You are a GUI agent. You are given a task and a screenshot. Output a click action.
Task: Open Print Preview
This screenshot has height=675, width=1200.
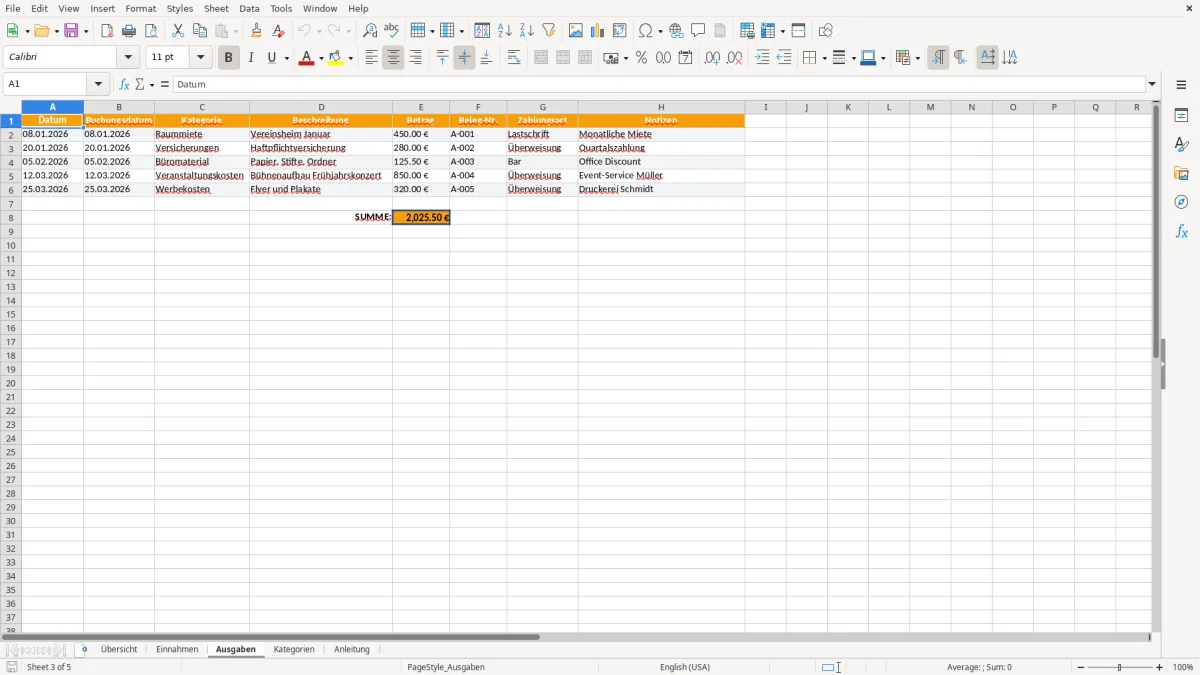click(x=151, y=31)
